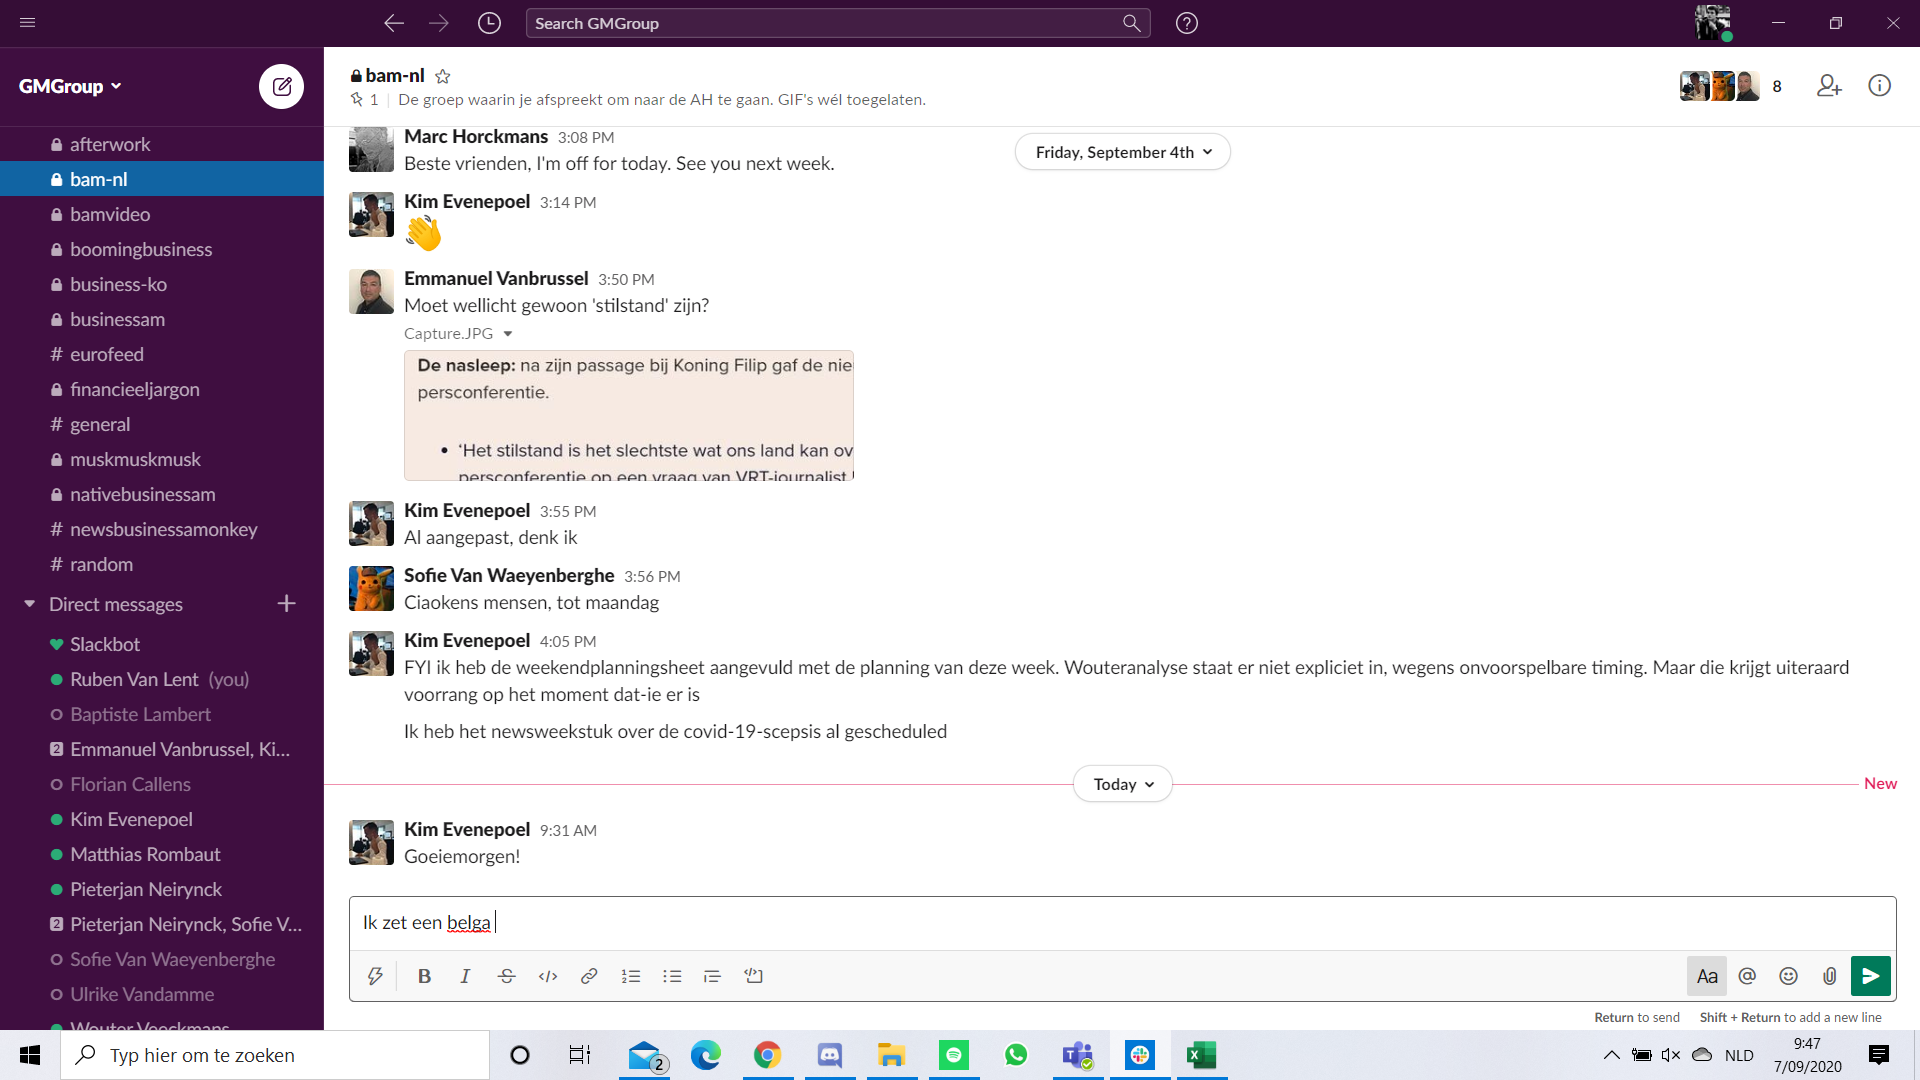Attach a file with paperclip icon
This screenshot has height=1080, width=1920.
(1829, 976)
